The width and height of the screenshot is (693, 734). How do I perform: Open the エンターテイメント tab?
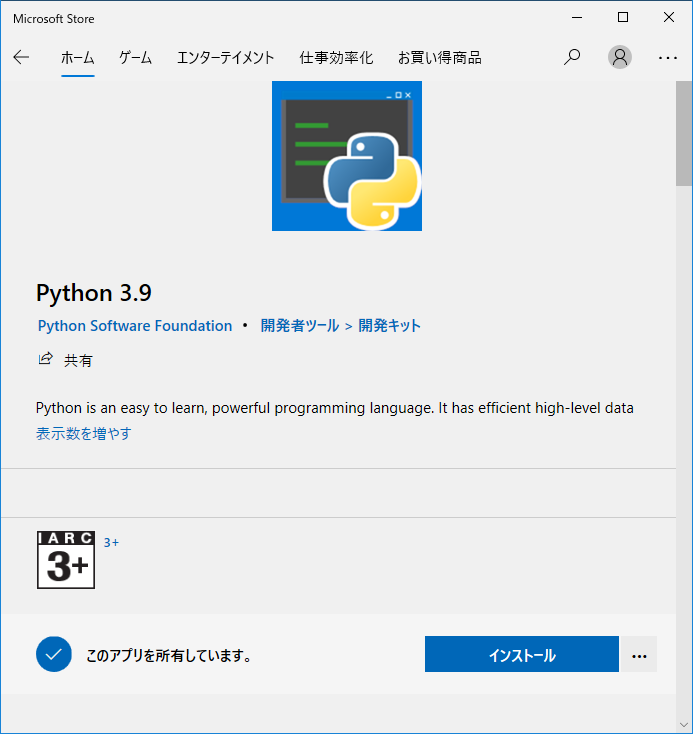tap(225, 58)
